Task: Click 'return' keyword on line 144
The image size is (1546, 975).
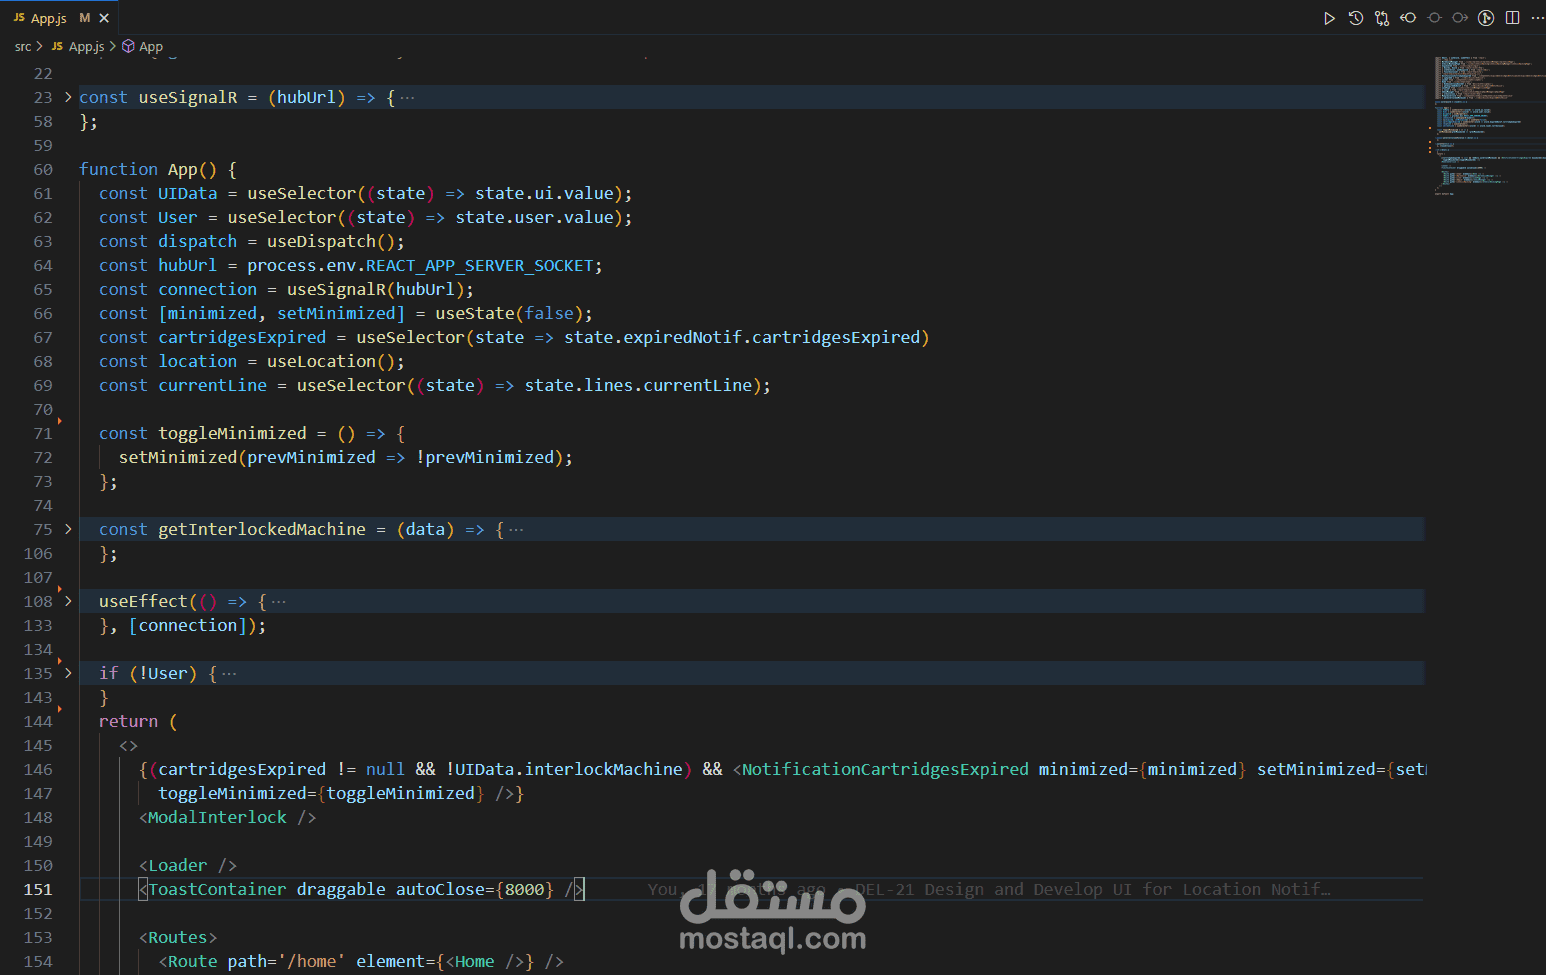Action: 128,722
